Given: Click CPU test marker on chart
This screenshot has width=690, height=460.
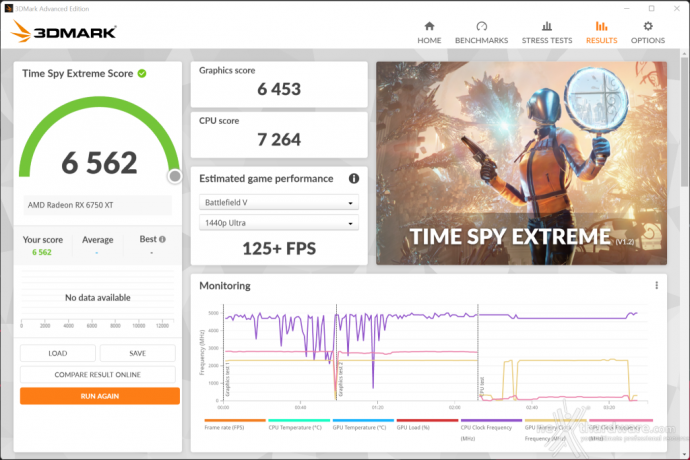Looking at the screenshot, I should tap(482, 386).
